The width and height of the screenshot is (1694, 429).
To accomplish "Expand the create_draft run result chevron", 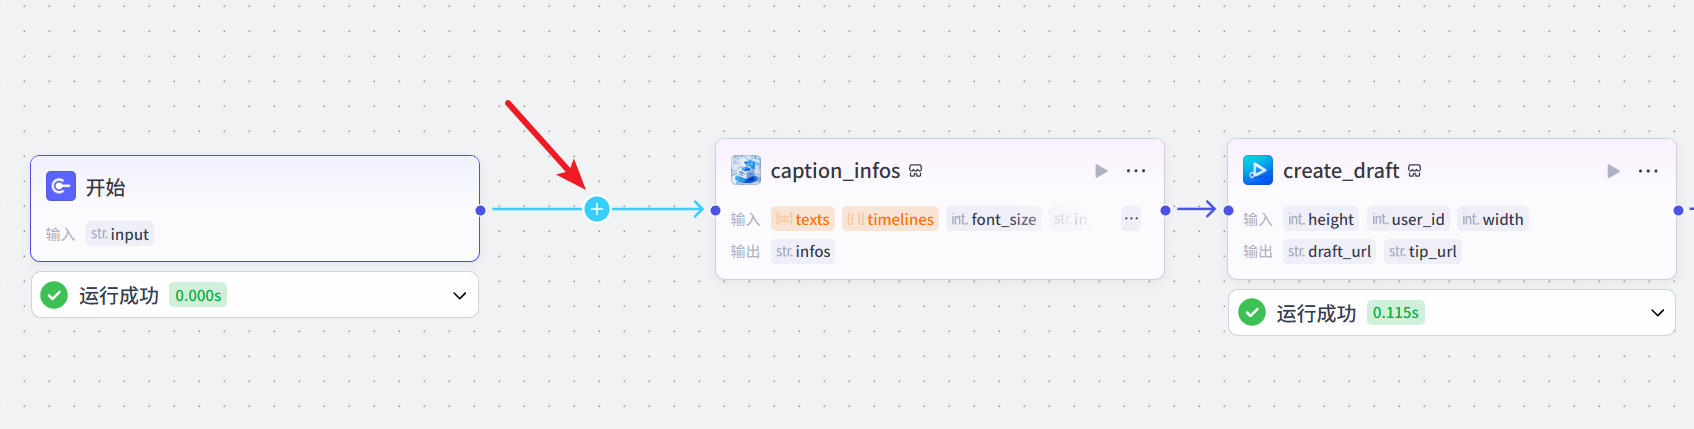I will [1657, 313].
